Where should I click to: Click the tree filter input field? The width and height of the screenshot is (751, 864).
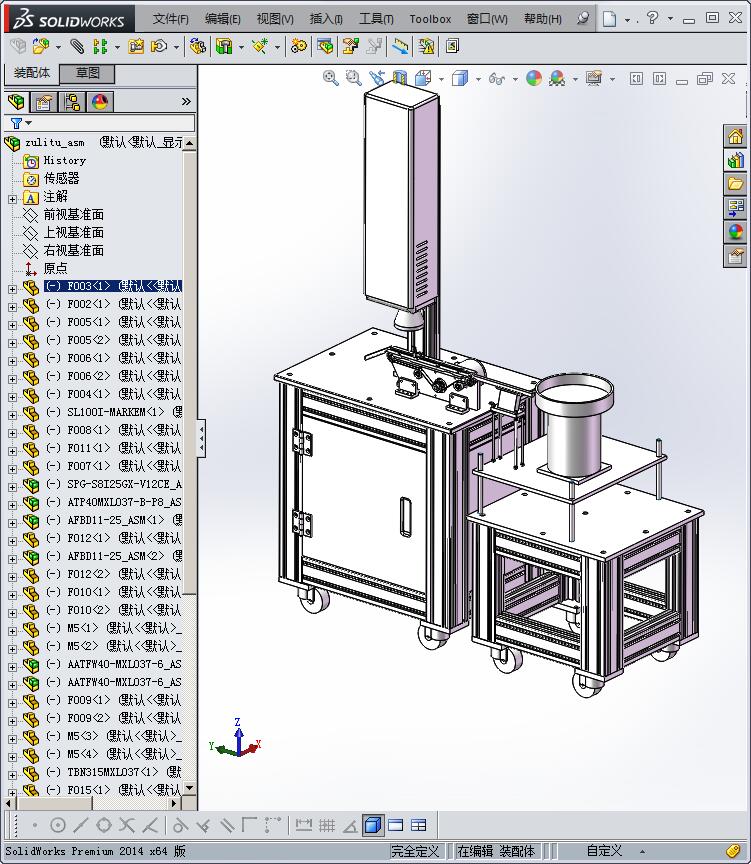(x=114, y=122)
